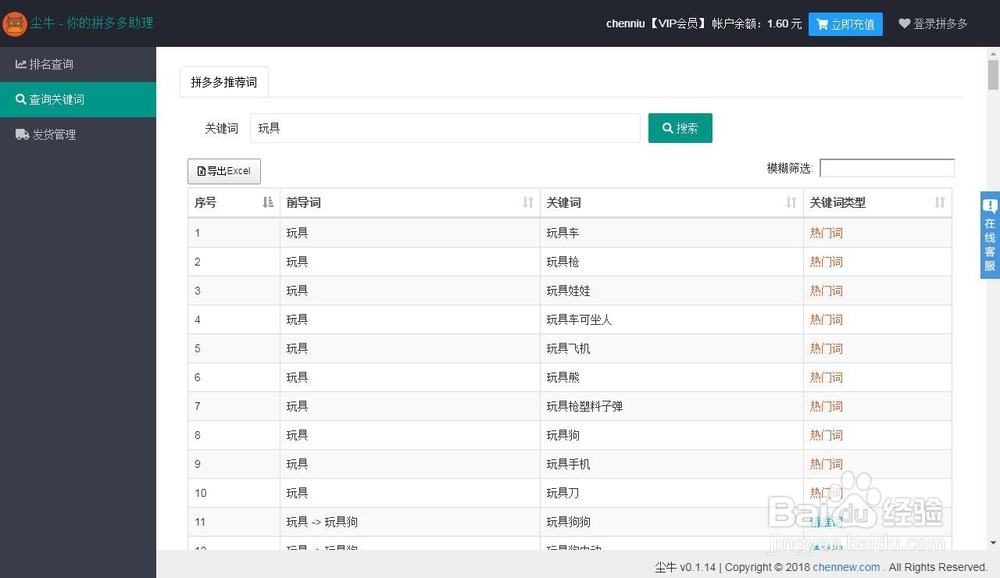1000x578 pixels.
Task: Click row number 7 cell
Action: click(x=234, y=406)
